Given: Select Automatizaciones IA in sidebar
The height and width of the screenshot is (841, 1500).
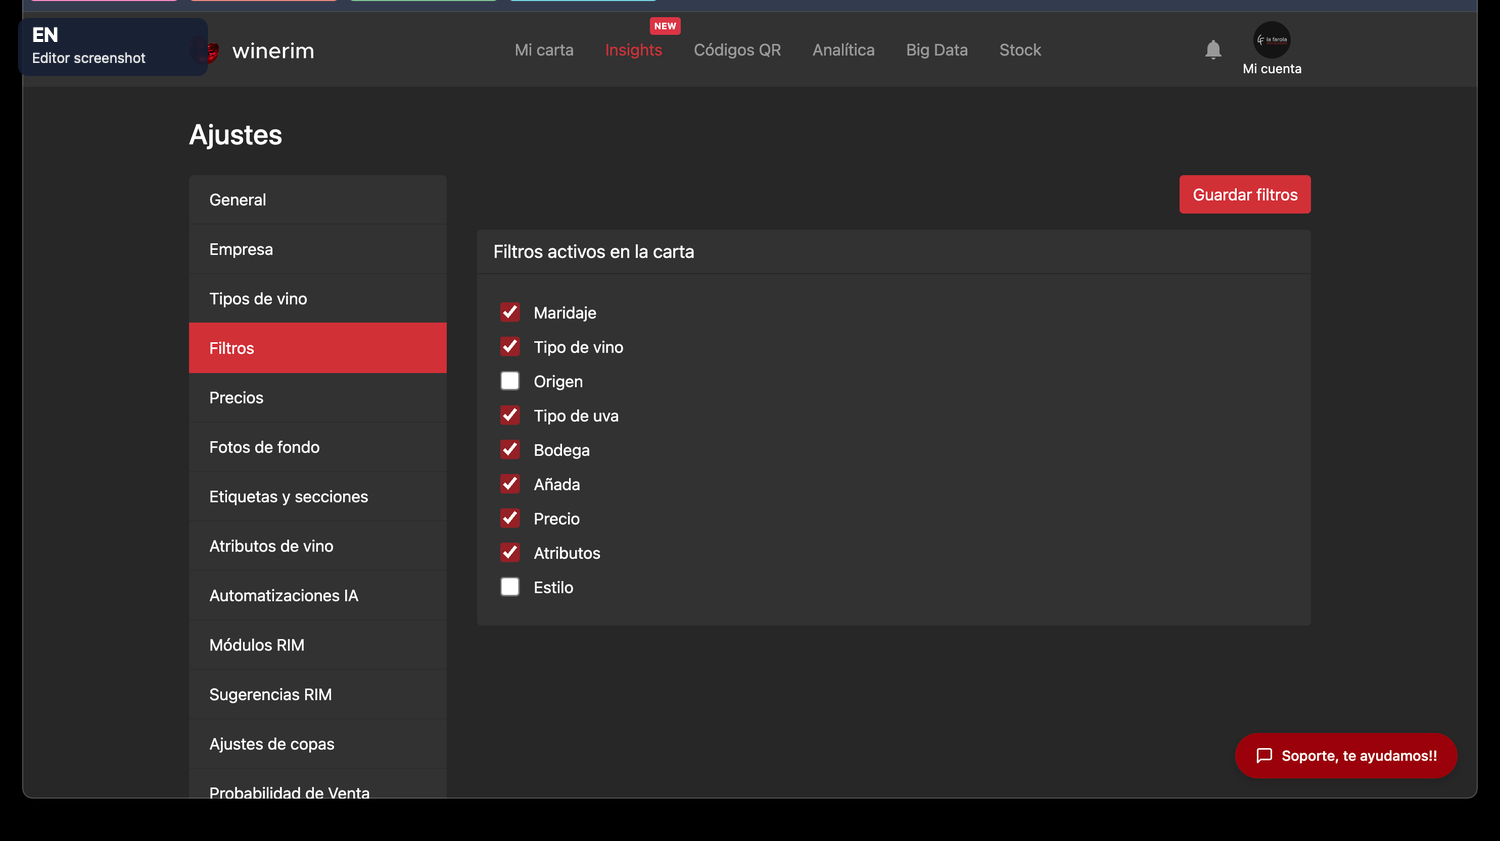Looking at the screenshot, I should (318, 596).
